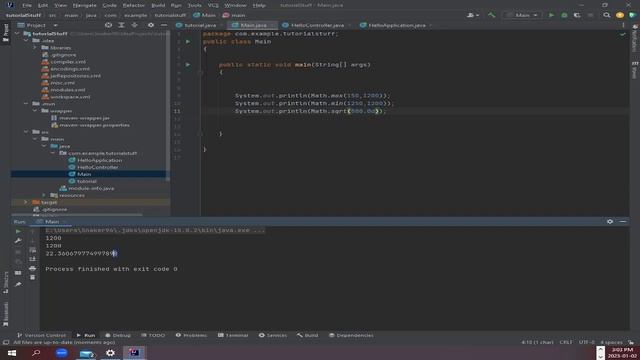Open Run panel gear settings
Image resolution: width=640 pixels, height=360 pixels.
coord(610,221)
